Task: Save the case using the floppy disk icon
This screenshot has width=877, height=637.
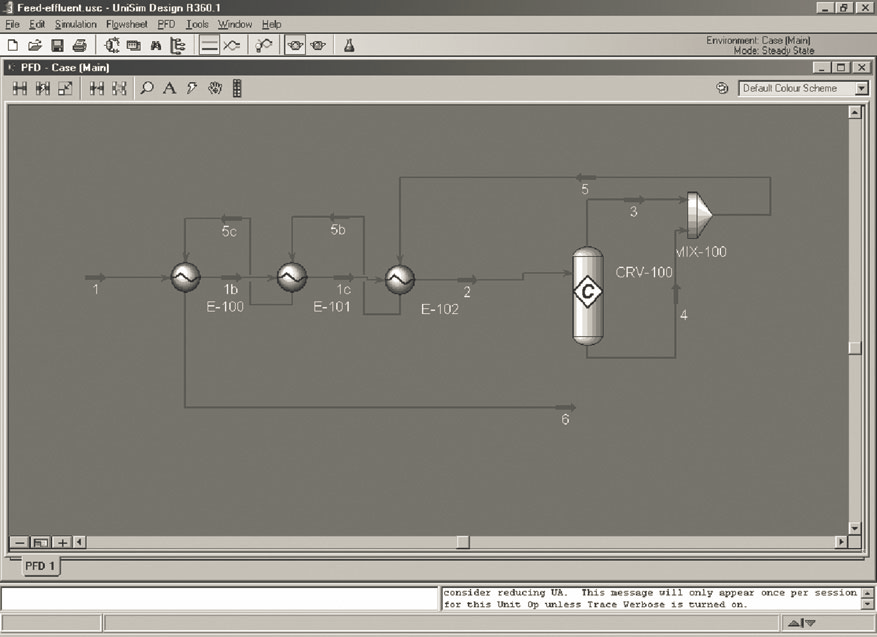Action: (57, 45)
